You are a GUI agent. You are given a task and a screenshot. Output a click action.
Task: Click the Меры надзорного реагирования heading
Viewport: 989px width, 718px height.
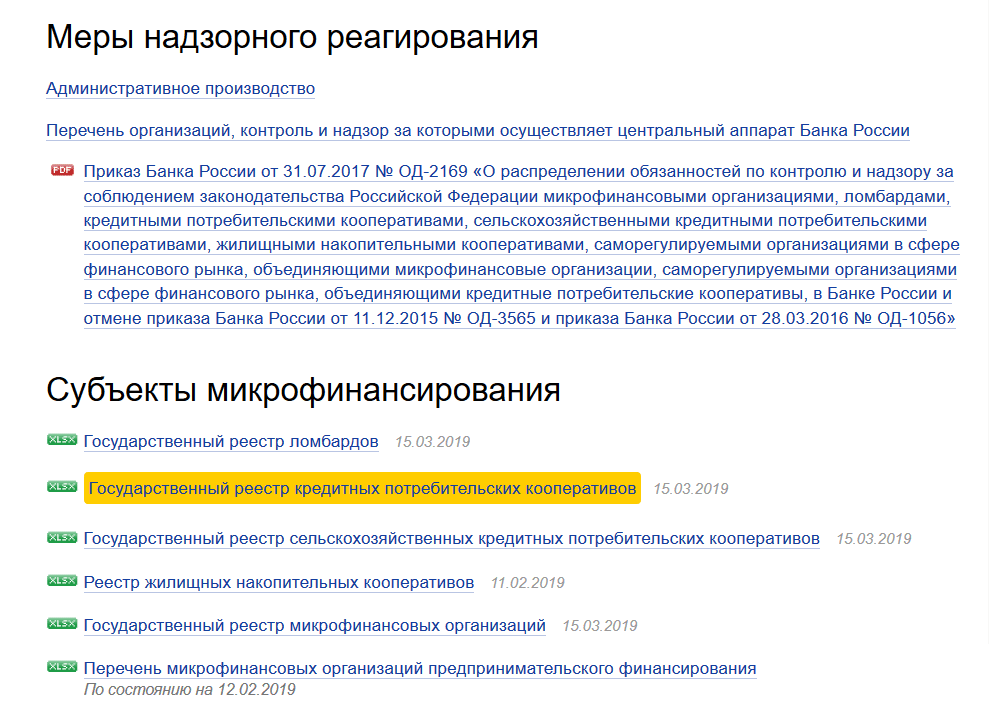click(x=292, y=38)
